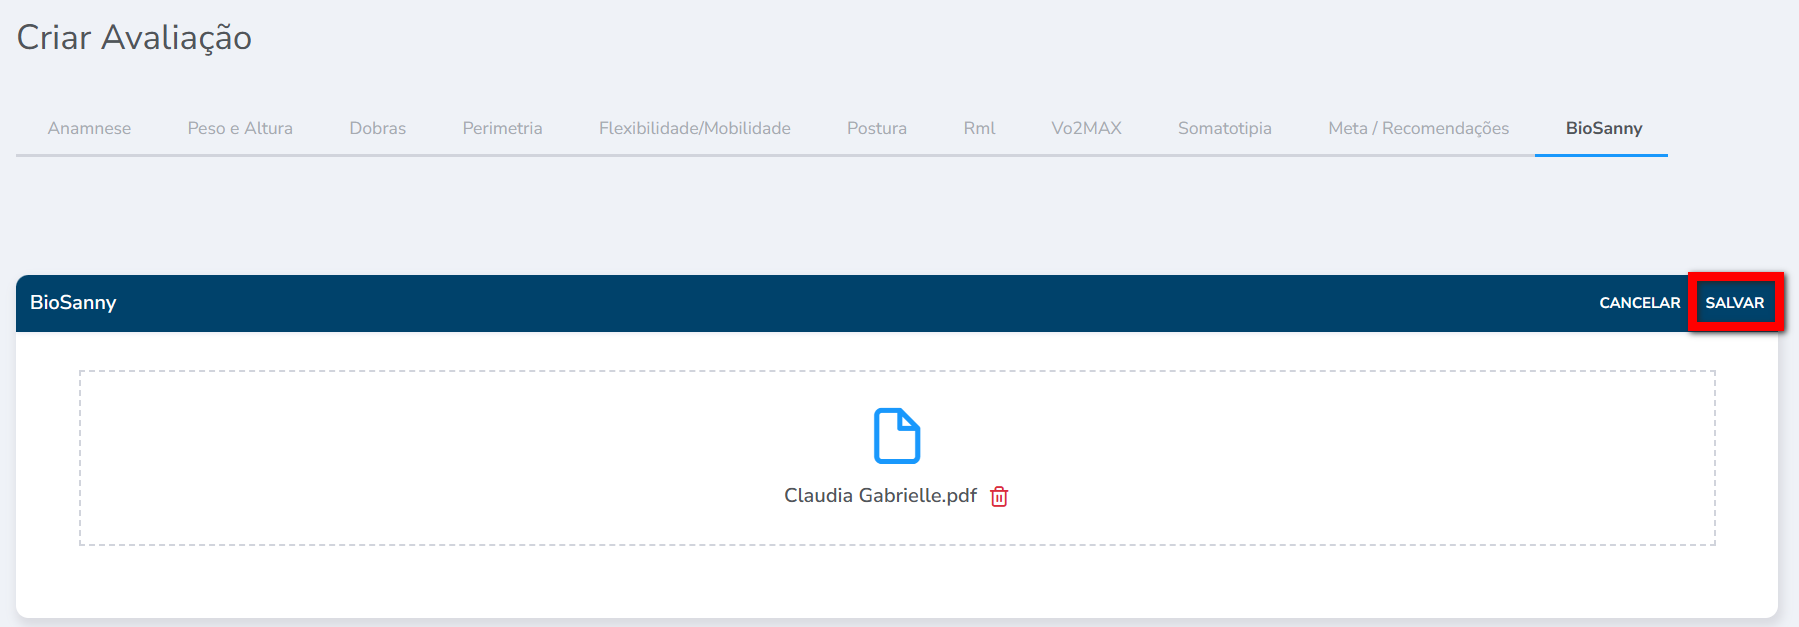The height and width of the screenshot is (627, 1799).
Task: Click CANCELAR to discard the evaluation
Action: point(1639,303)
